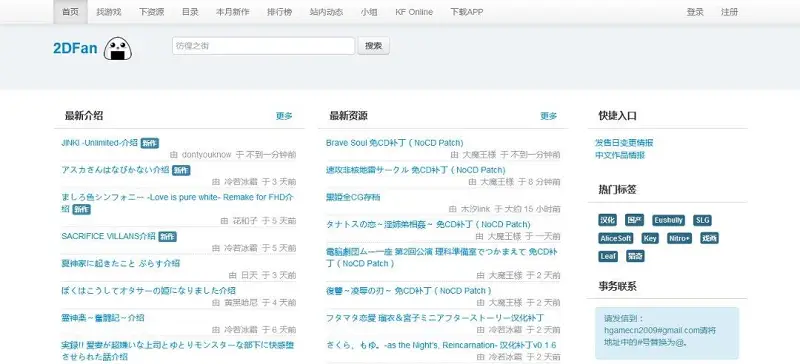Screen dimensions: 800x364
Task: Click the 搜索 search button
Action: pos(373,46)
